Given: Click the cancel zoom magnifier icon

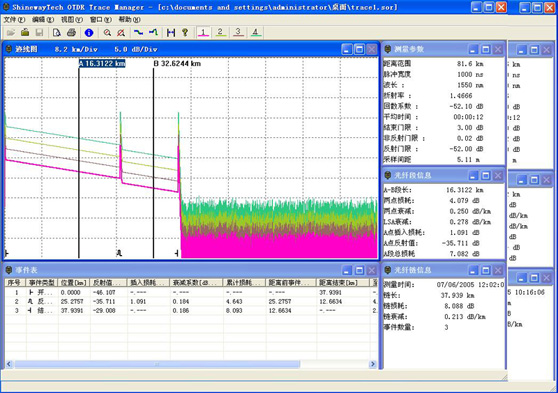Looking at the screenshot, I should (121, 33).
